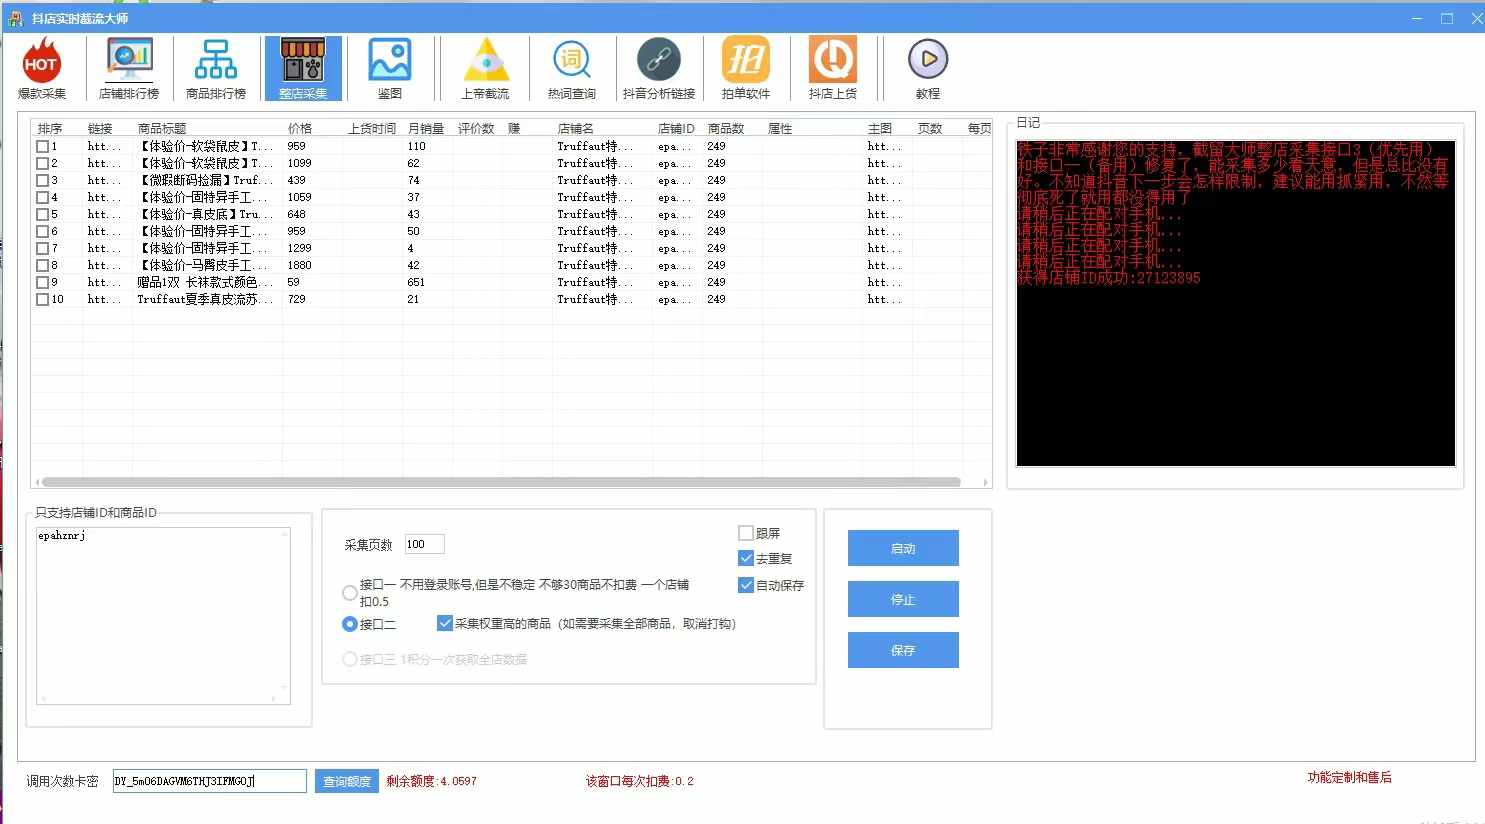Sort by the 商品数 column header
This screenshot has width=1485, height=824.
pos(726,128)
